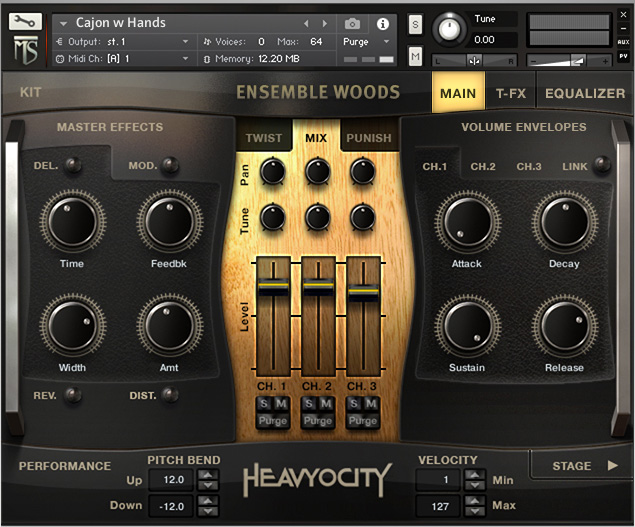Select the MIX tab
This screenshot has height=527, width=635.
coord(316,138)
